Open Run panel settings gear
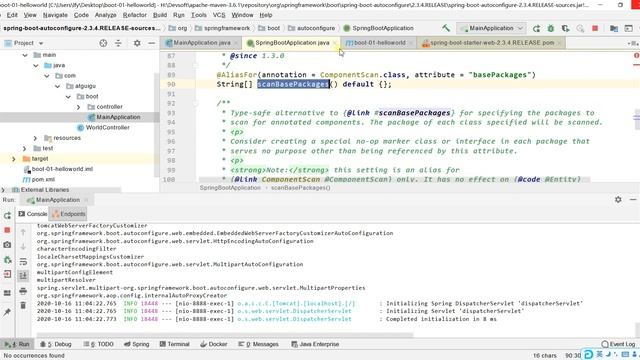The width and height of the screenshot is (640, 360). pyautogui.click(x=618, y=200)
